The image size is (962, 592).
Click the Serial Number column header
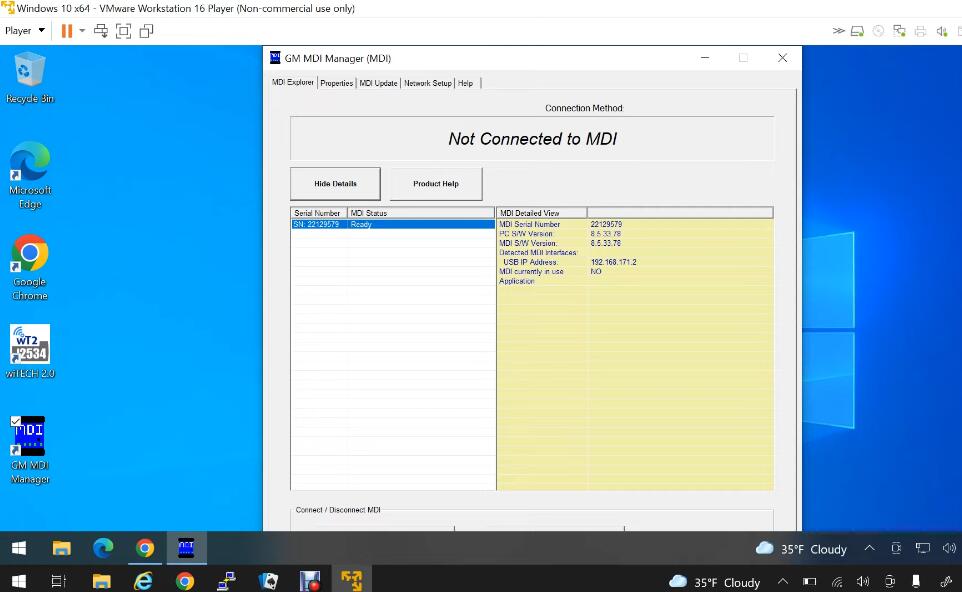pos(318,213)
